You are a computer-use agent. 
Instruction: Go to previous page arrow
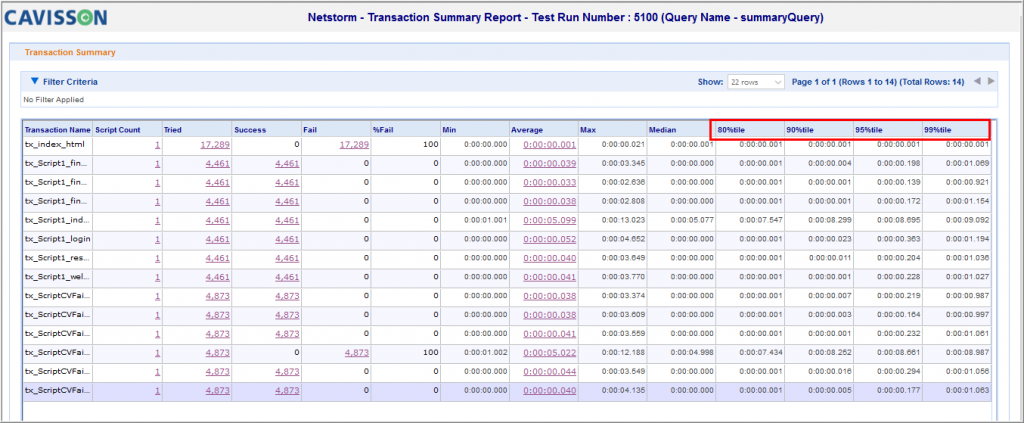click(977, 82)
